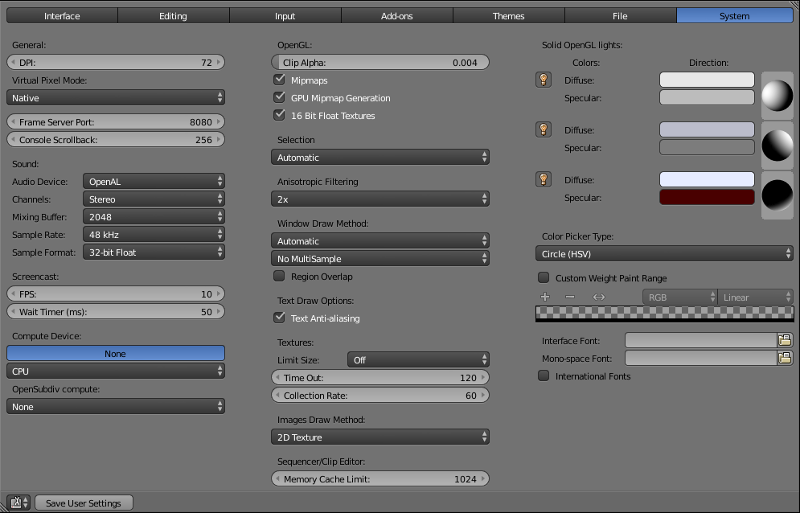Viewport: 800px width, 513px height.
Task: Click the Memory Cache Limit field
Action: pyautogui.click(x=380, y=479)
